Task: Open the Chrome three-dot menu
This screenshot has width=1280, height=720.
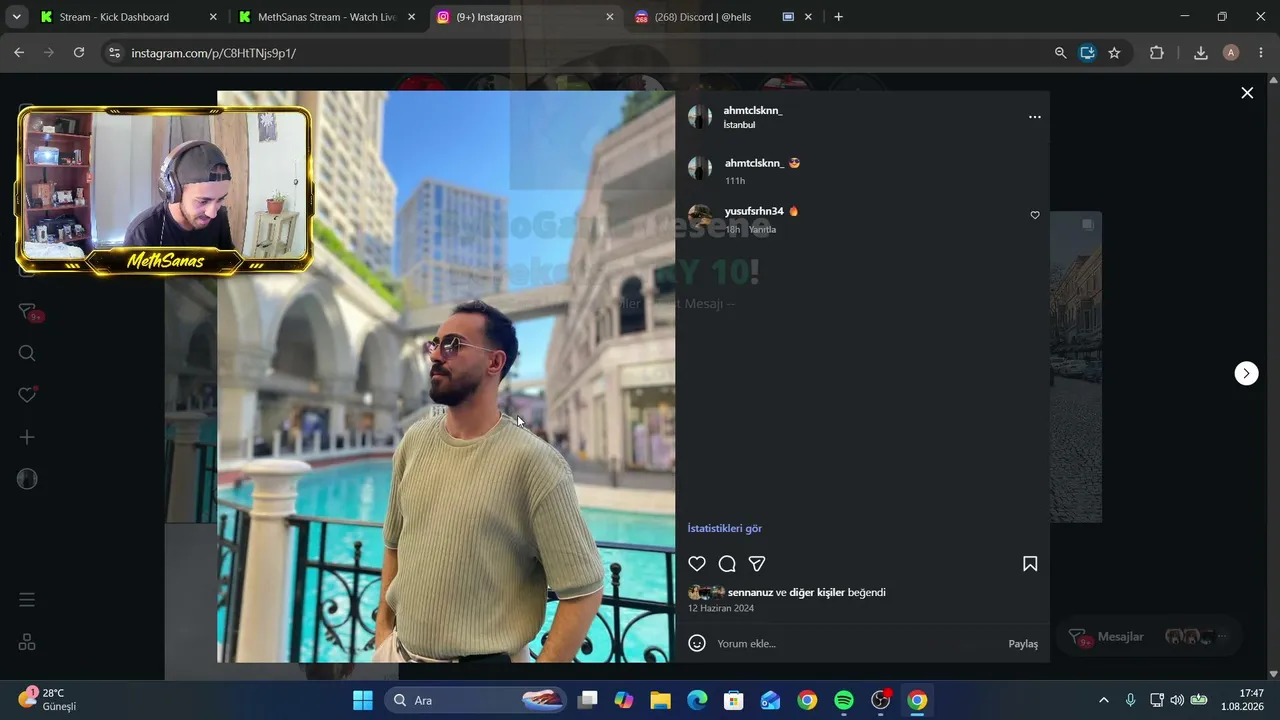Action: point(1261,53)
